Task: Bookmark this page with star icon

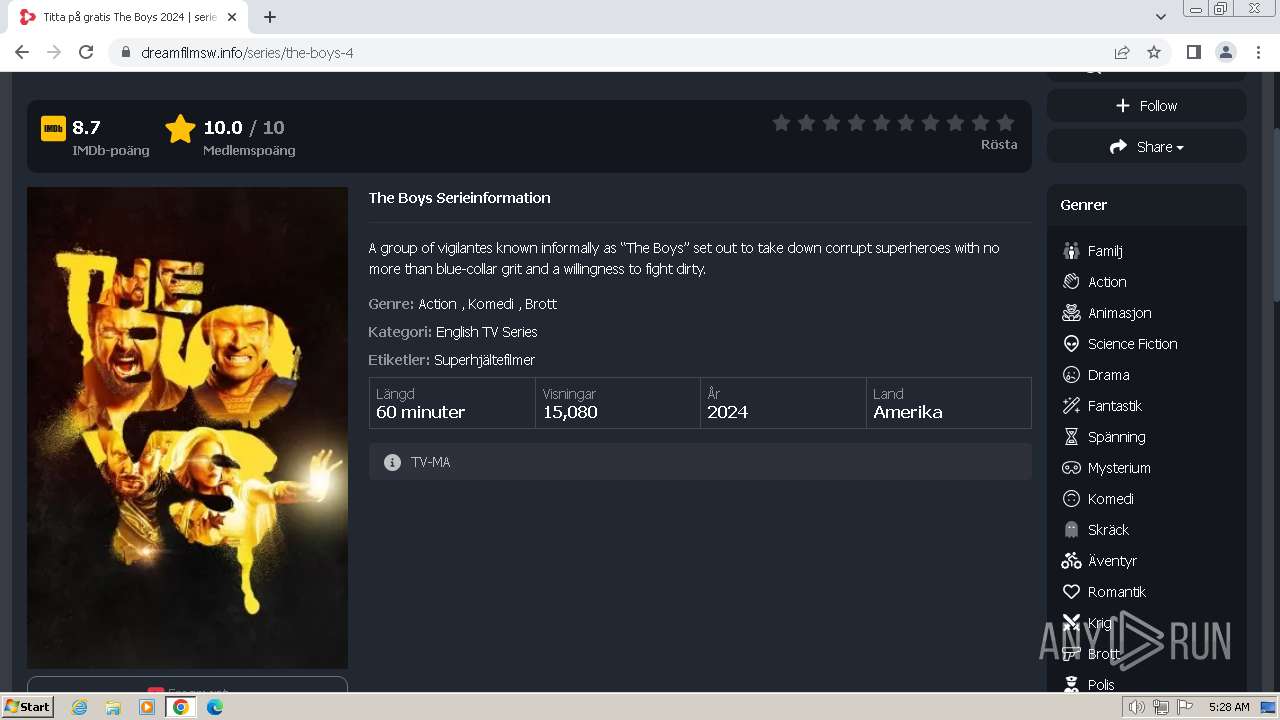Action: (x=1154, y=52)
